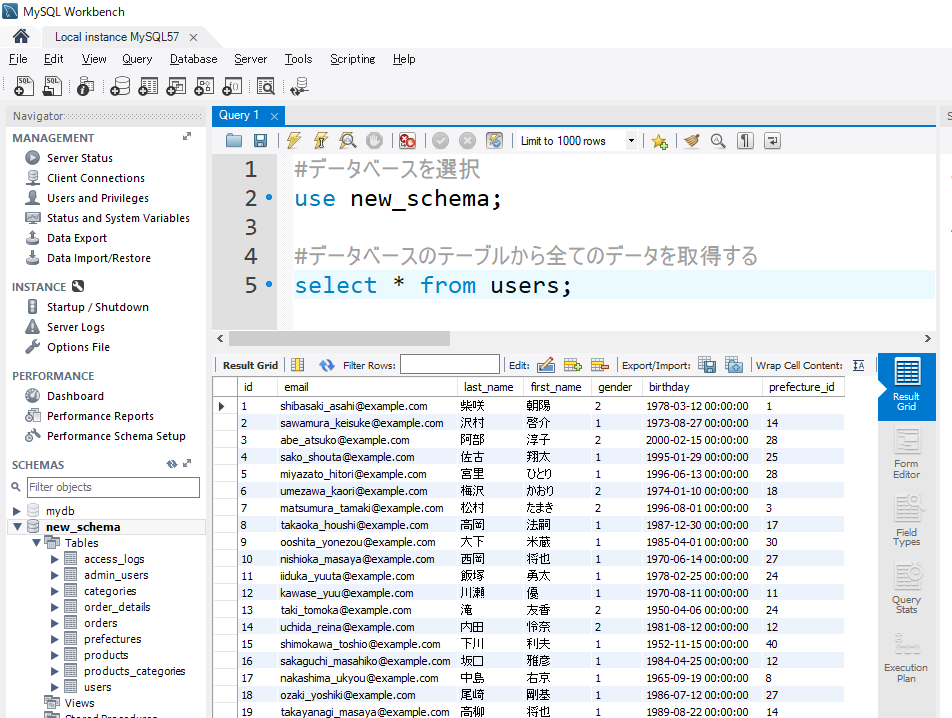Expand the prefectures table
The width and height of the screenshot is (952, 718).
point(55,639)
